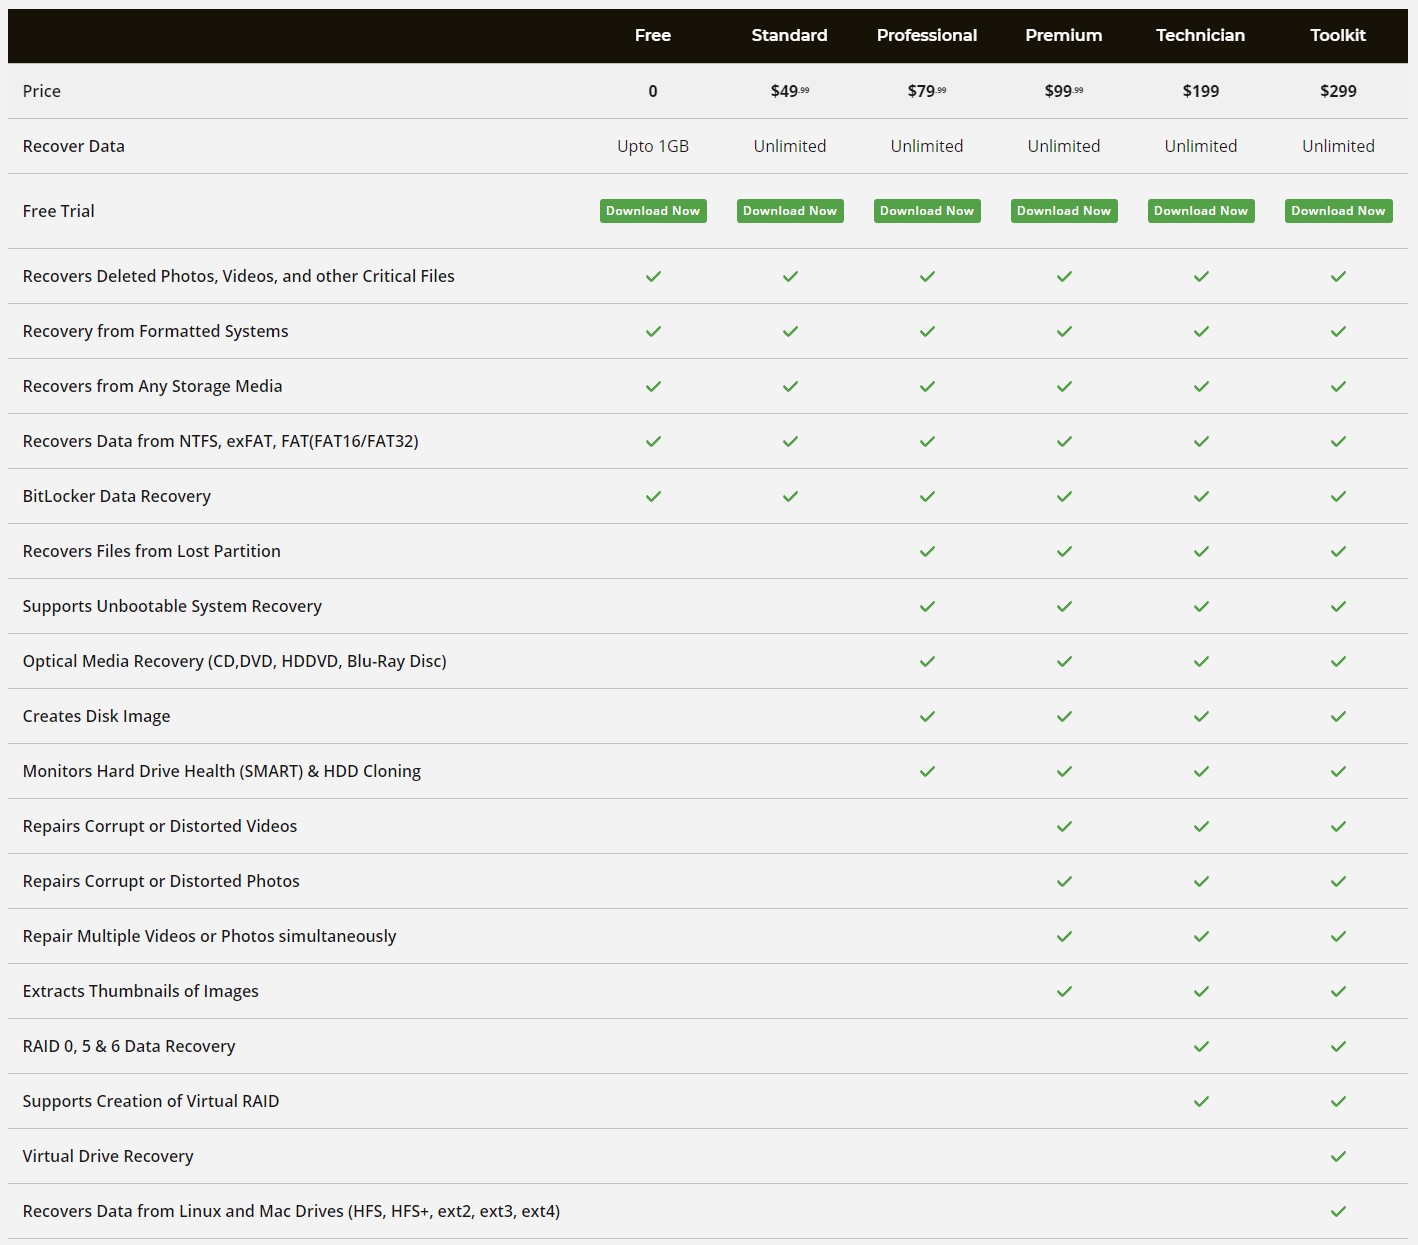Click Toolkit checkmark for Creates Disk Image
1418x1245 pixels.
tap(1338, 716)
